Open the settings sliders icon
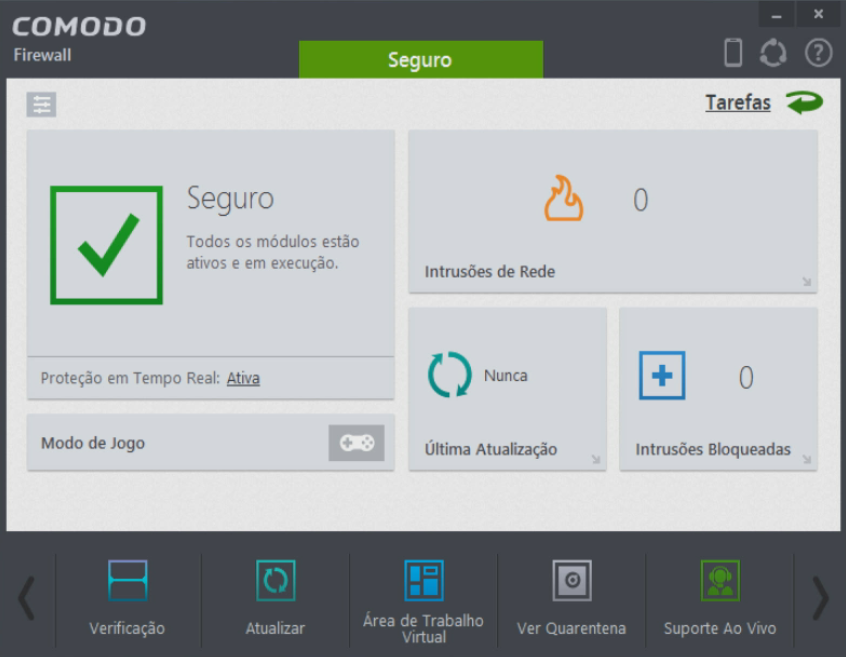846x657 pixels. point(42,104)
